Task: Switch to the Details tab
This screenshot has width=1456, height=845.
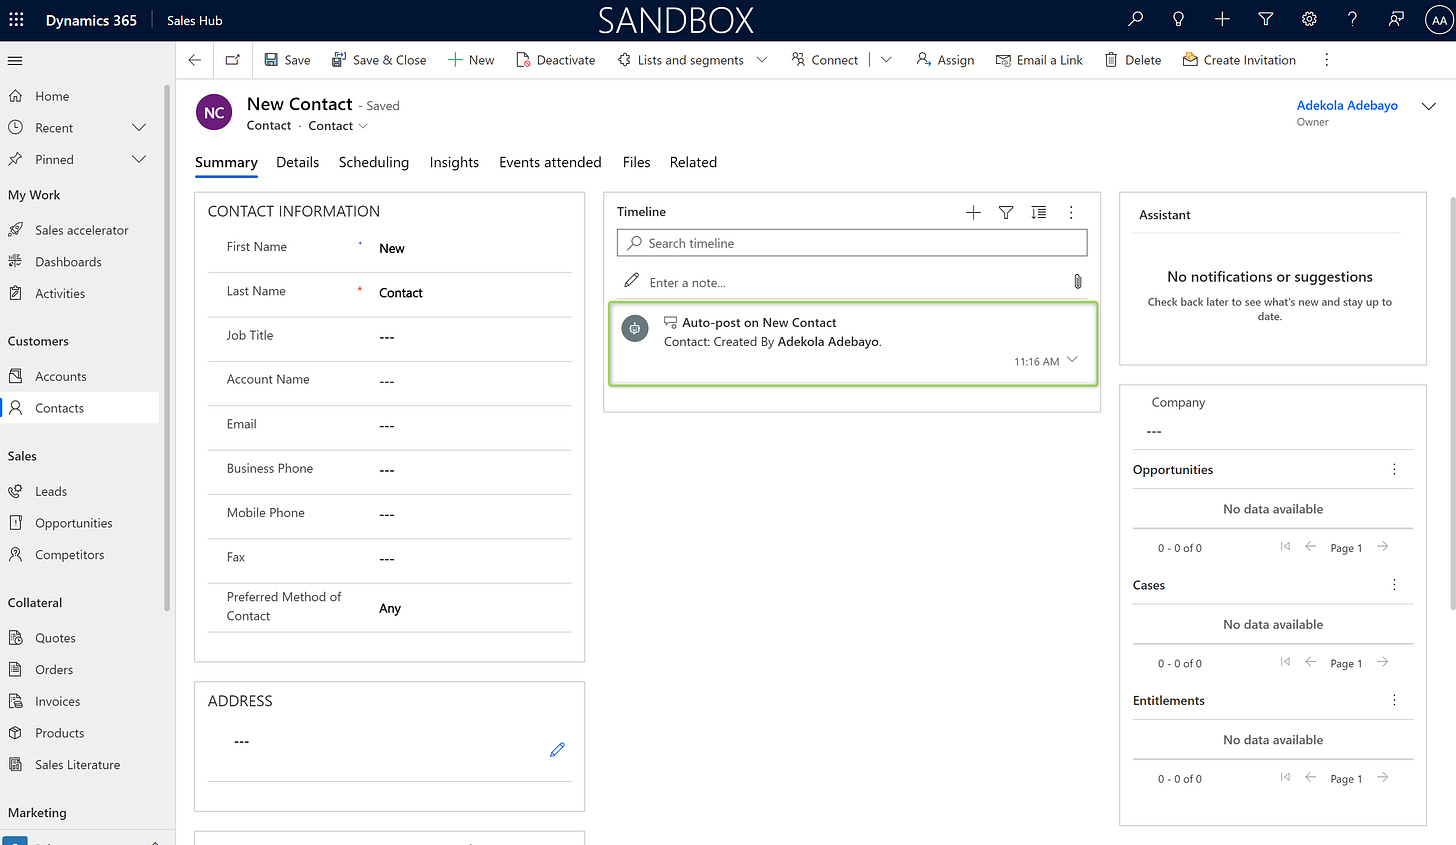Action: coord(297,162)
